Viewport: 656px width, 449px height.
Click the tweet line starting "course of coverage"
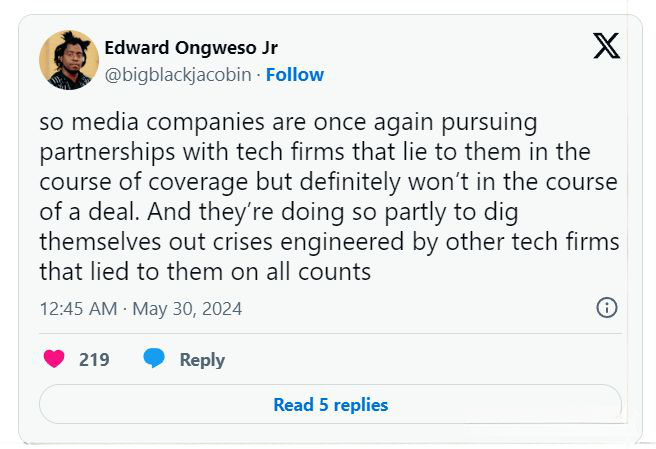(330, 183)
